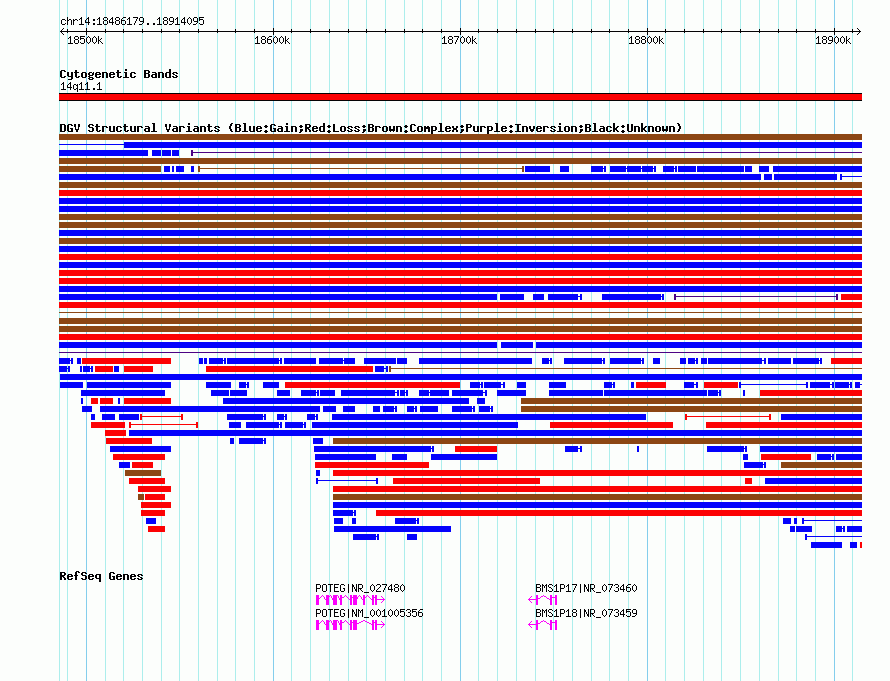This screenshot has width=890, height=681.
Task: Open the DGV Structural Variants track title
Action: tap(371, 128)
